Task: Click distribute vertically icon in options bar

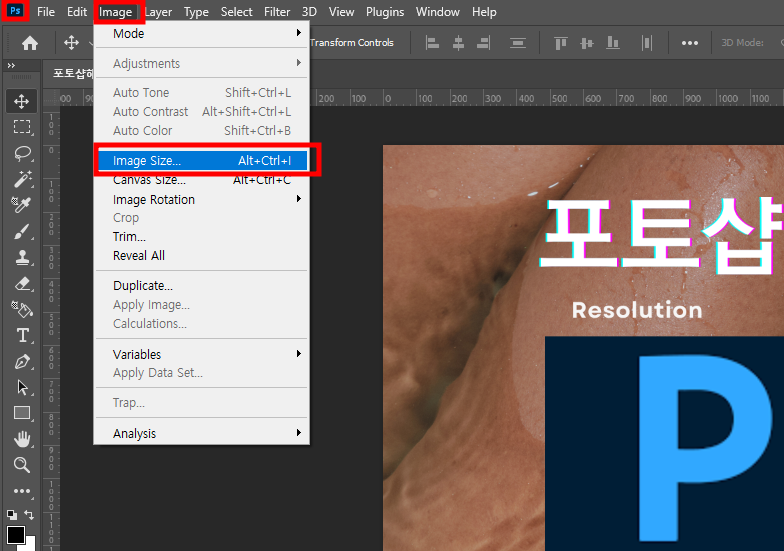Action: coord(518,43)
